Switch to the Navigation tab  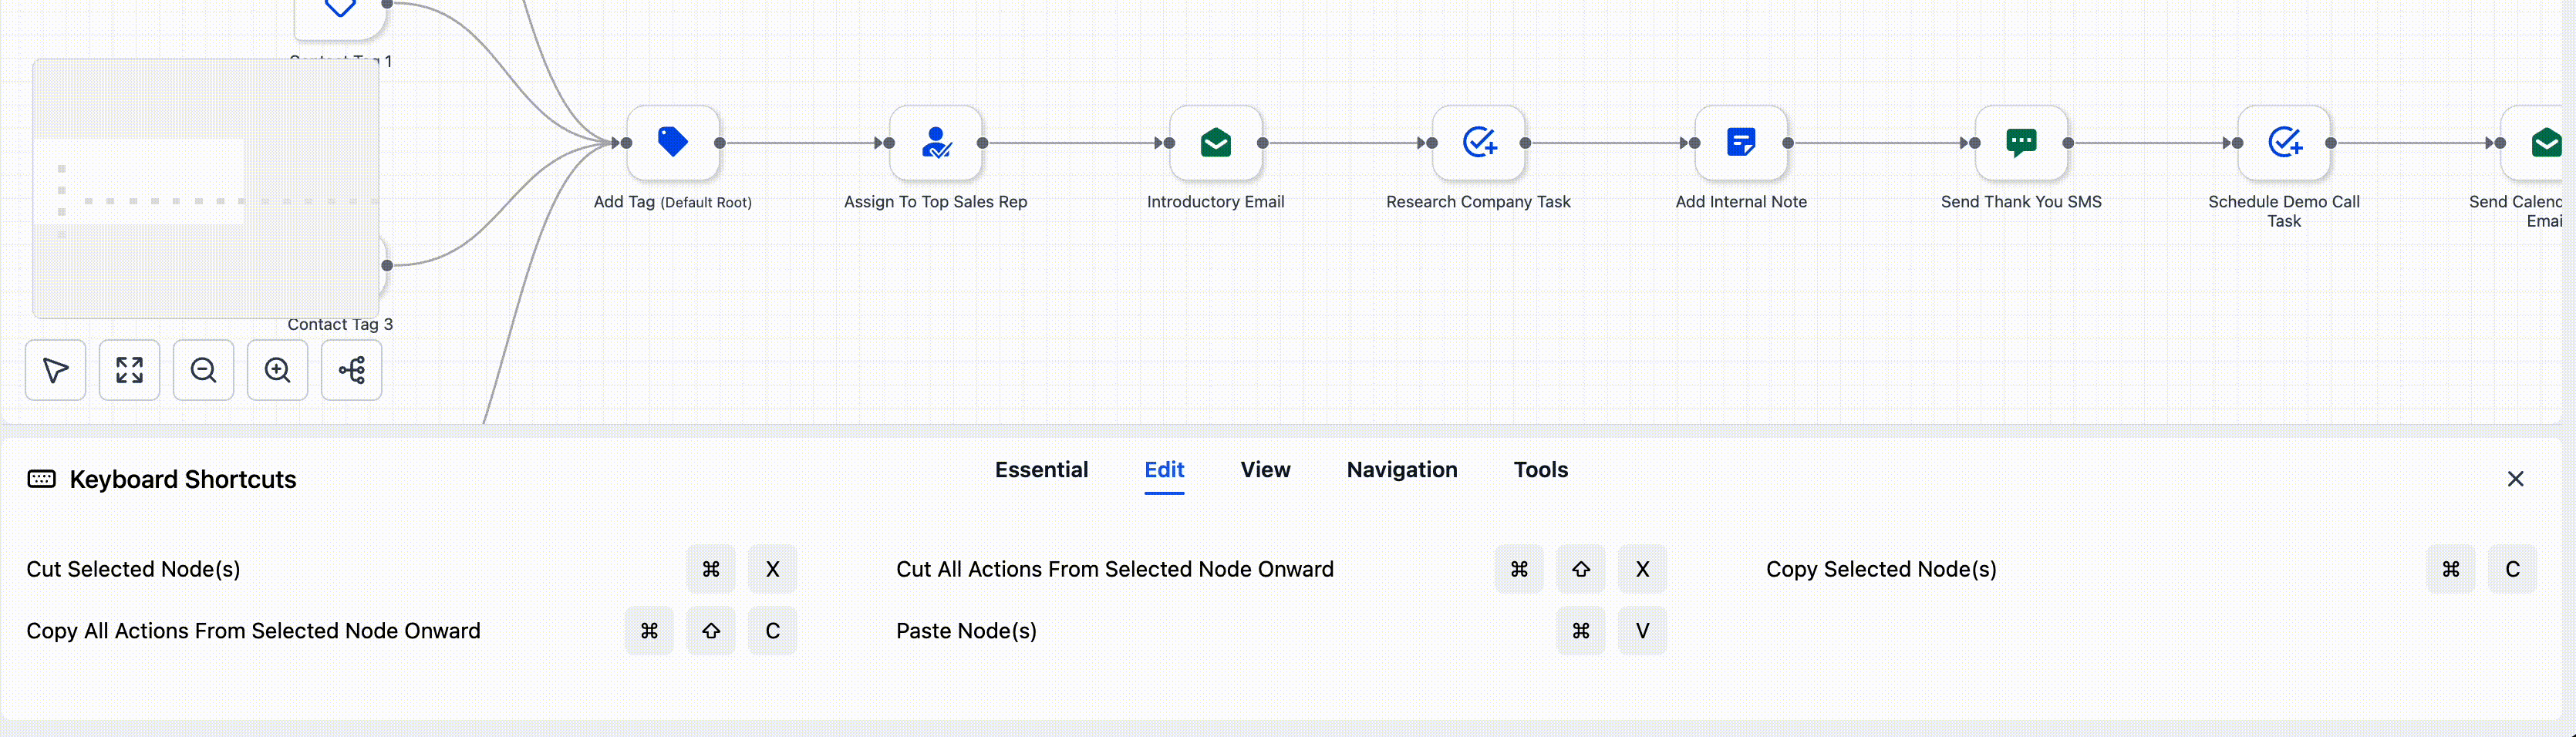[1401, 470]
